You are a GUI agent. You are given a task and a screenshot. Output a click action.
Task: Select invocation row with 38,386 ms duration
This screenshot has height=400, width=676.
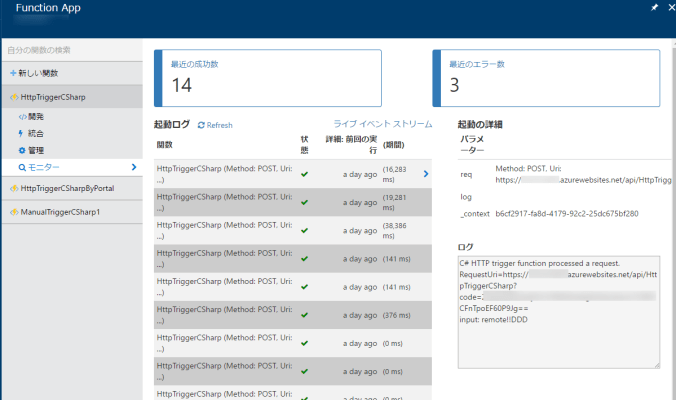click(x=293, y=231)
